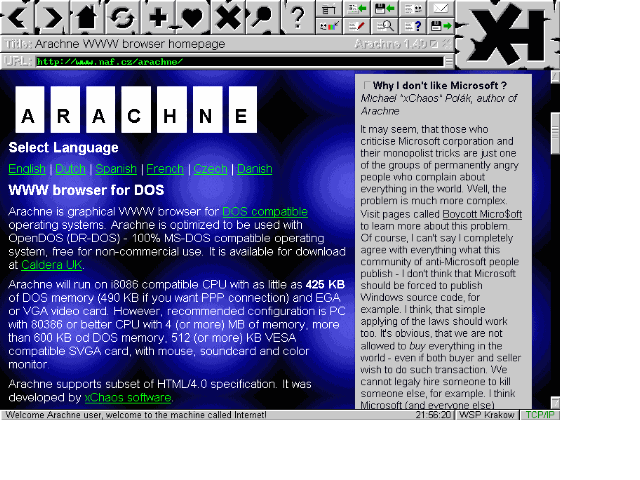The width and height of the screenshot is (640, 480).
Task: Click the 'Arachne 1.40' version label
Action: coord(391,44)
